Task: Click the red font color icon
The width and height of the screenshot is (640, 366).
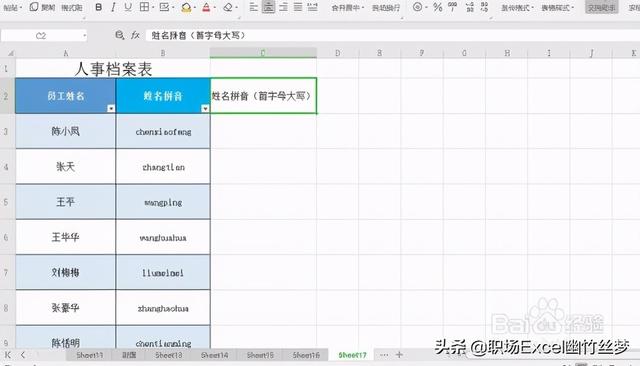Action: [x=206, y=7]
